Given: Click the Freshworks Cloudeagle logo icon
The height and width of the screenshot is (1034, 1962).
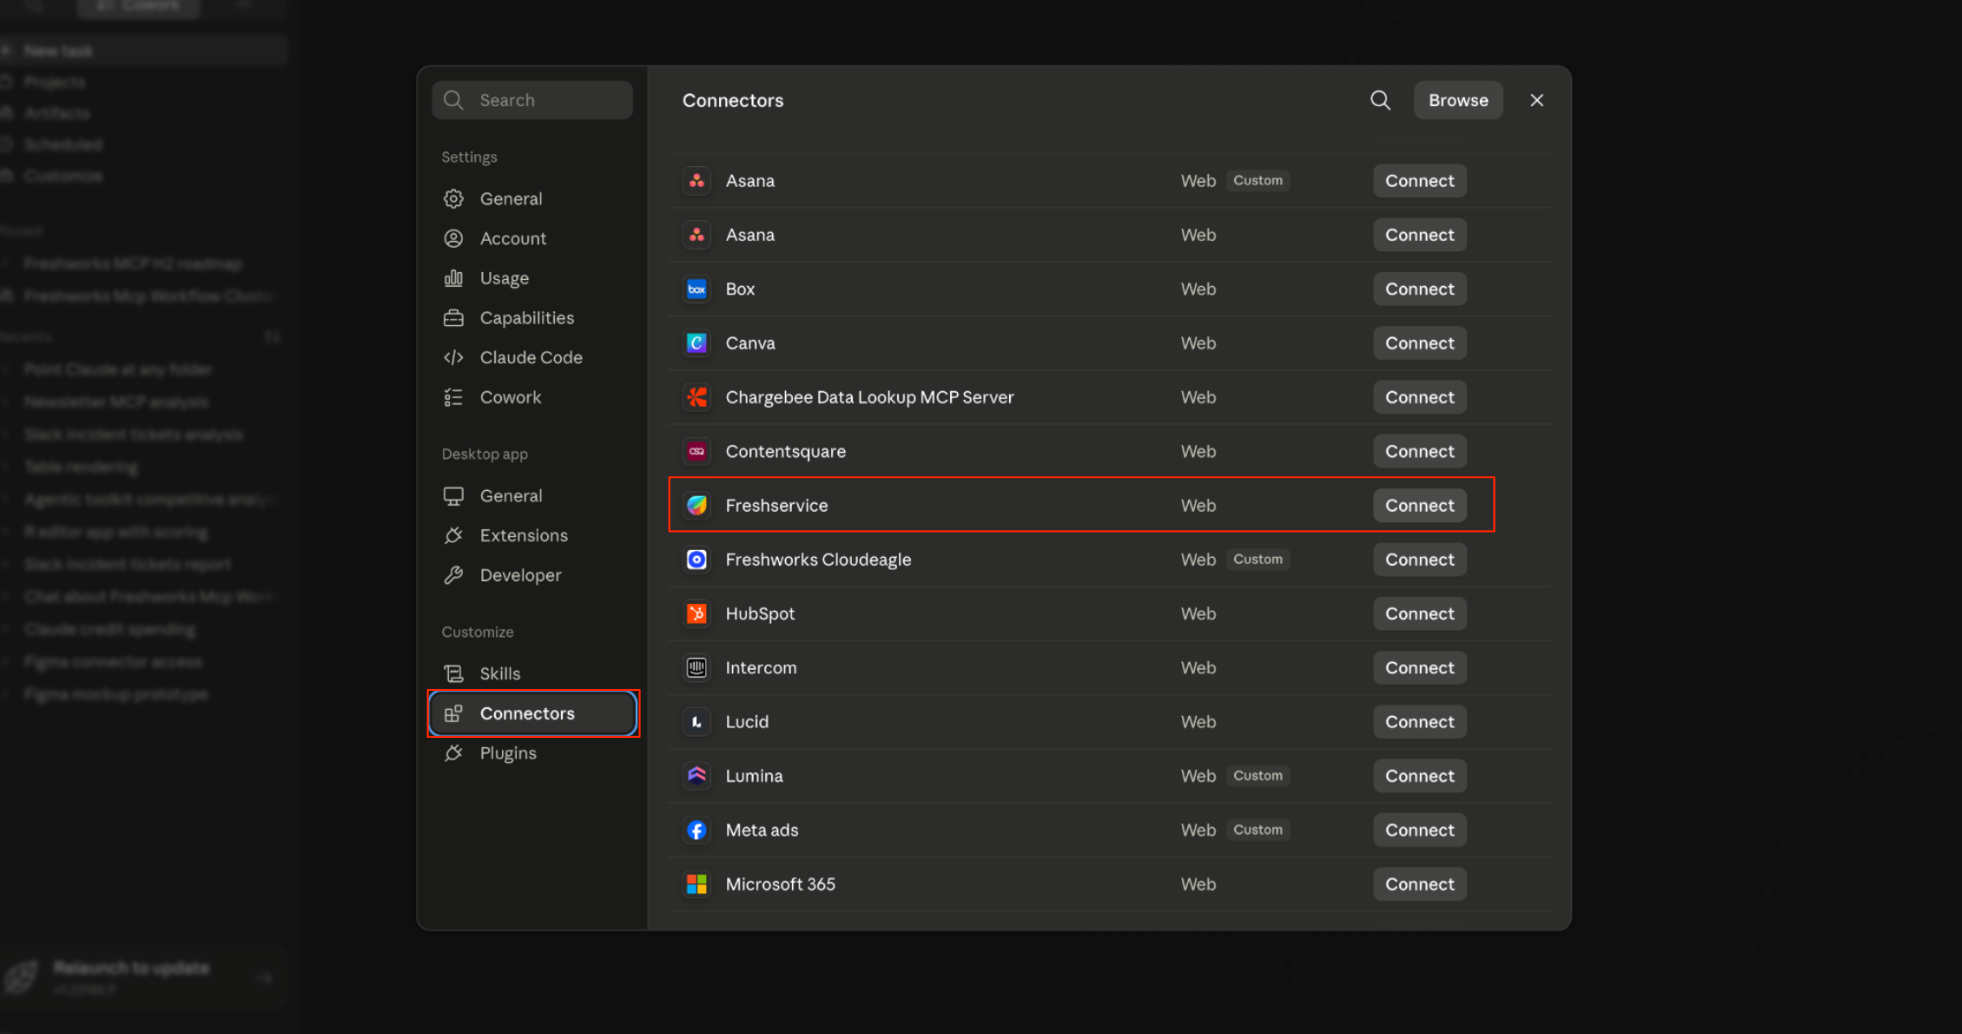Looking at the screenshot, I should [697, 559].
